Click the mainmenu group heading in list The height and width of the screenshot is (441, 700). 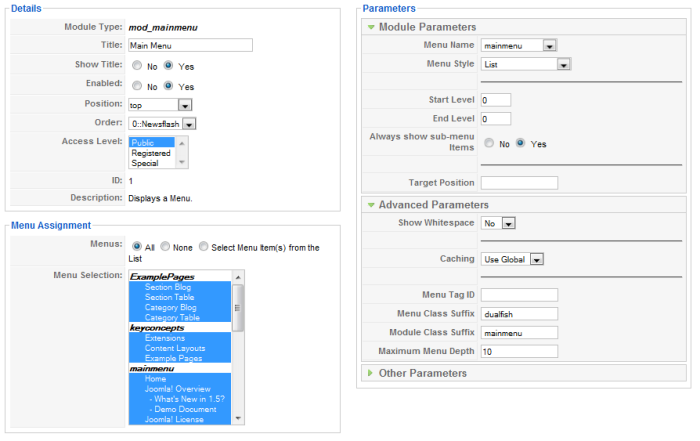point(152,368)
